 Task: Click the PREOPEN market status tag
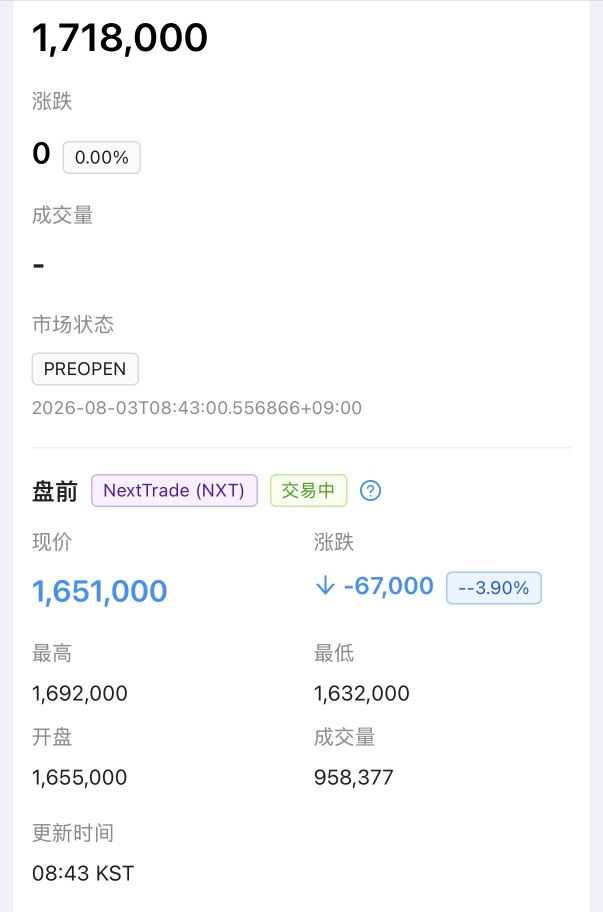pos(85,369)
